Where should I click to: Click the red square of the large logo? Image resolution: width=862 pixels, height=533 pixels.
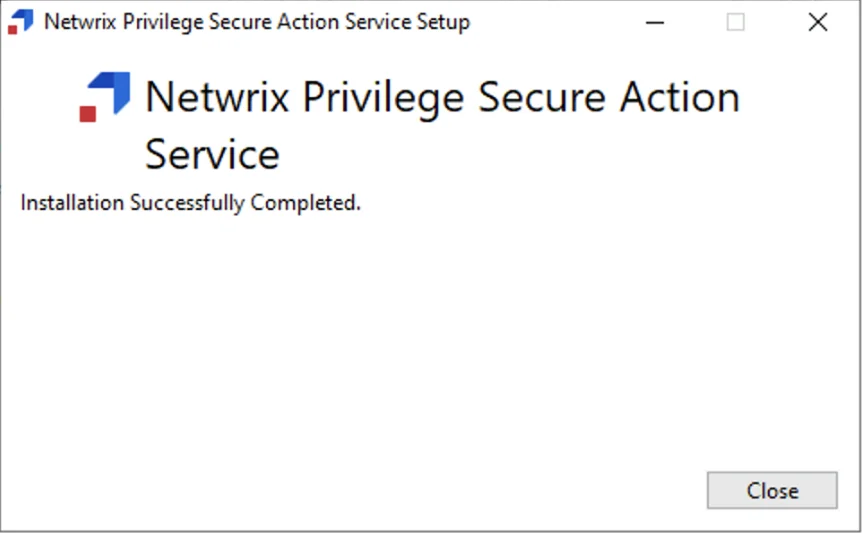(88, 114)
